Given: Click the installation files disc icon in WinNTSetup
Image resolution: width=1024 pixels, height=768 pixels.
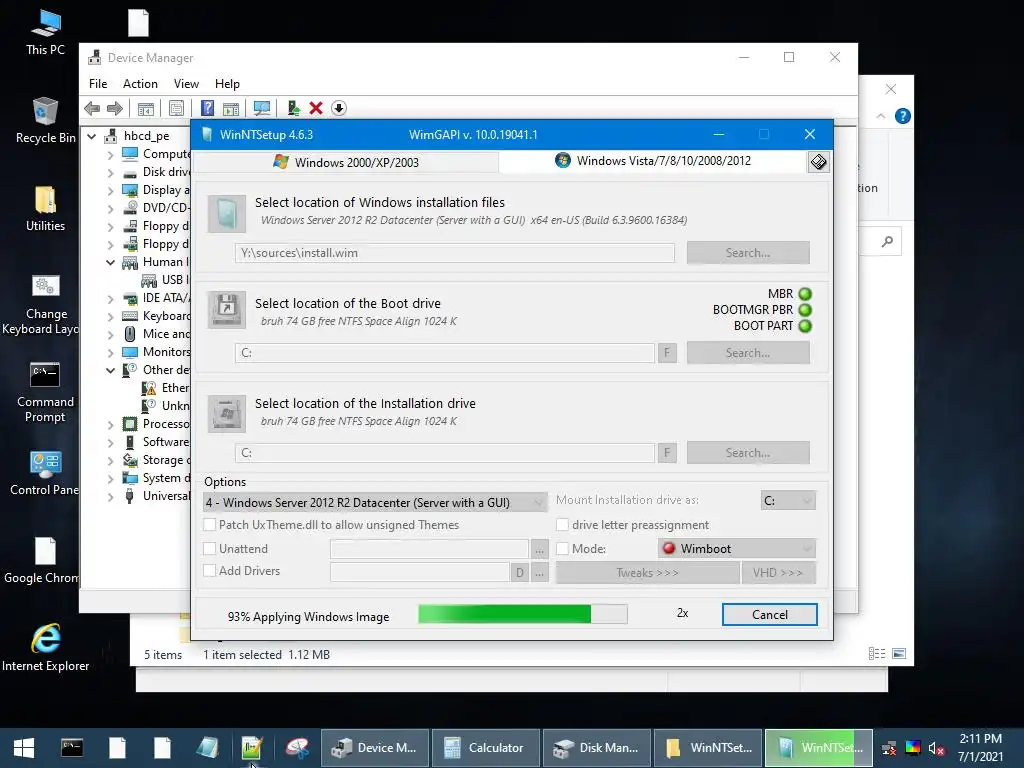Looking at the screenshot, I should (227, 214).
